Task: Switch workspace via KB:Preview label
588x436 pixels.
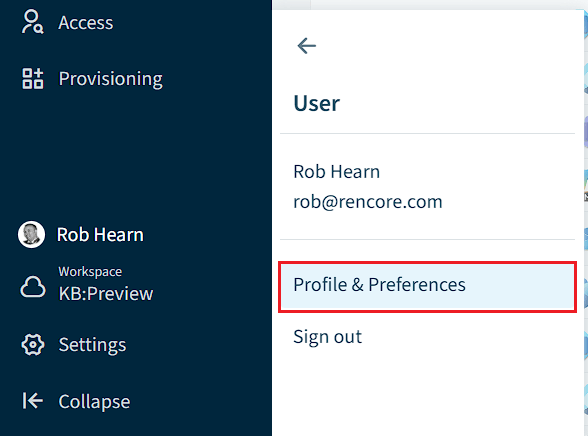Action: click(106, 294)
